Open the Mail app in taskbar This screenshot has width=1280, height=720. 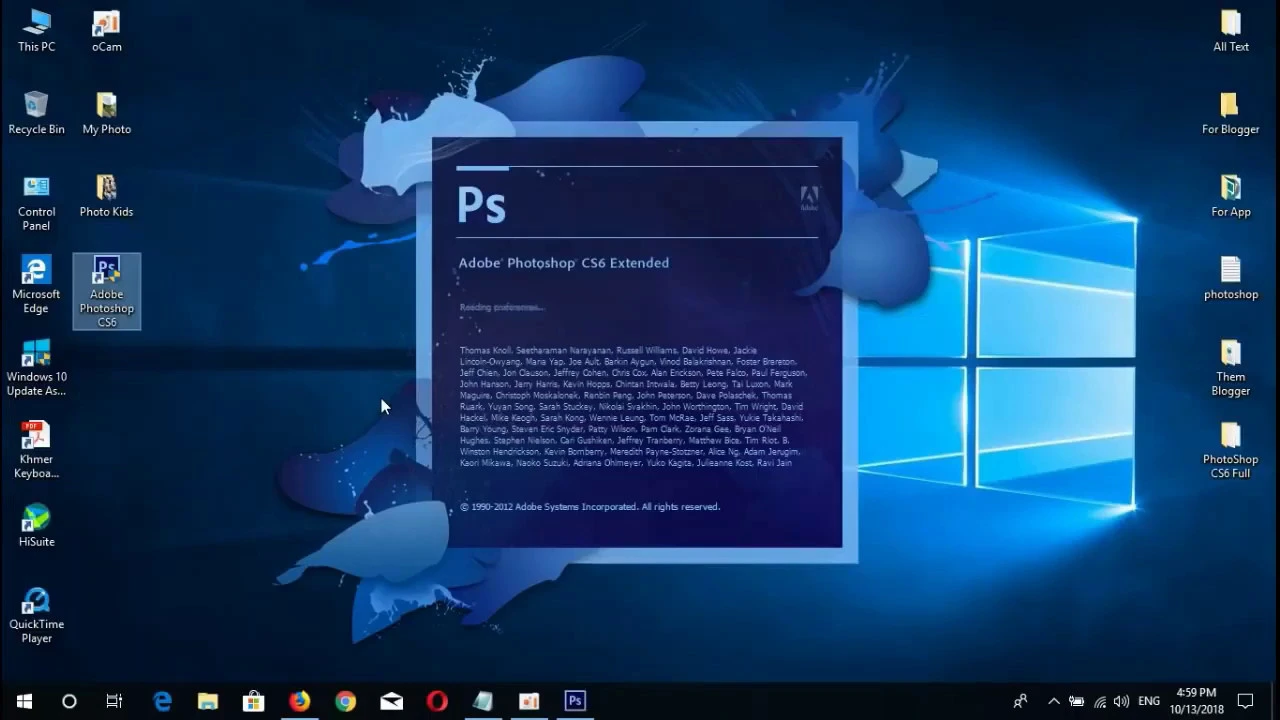pyautogui.click(x=392, y=701)
